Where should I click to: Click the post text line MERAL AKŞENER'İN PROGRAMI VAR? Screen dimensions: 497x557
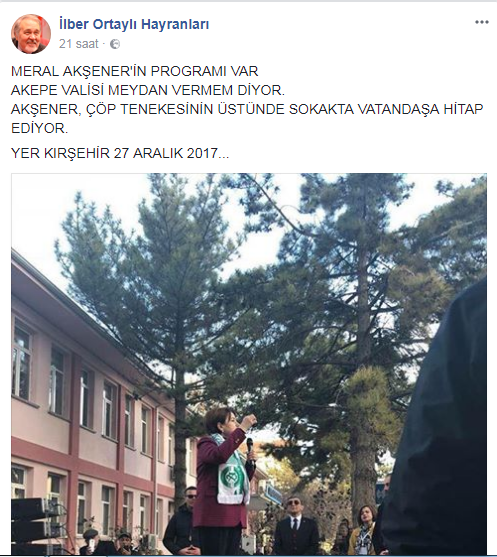(135, 71)
